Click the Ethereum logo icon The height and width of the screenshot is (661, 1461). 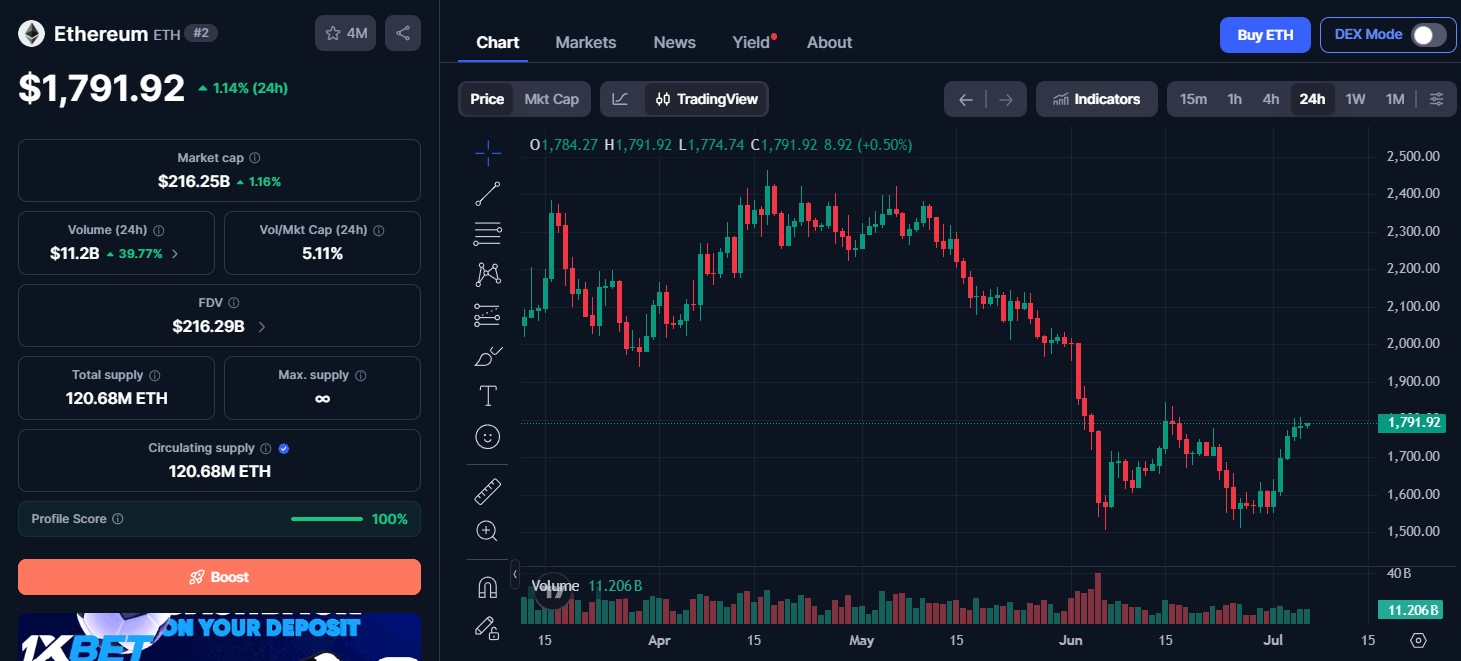point(31,33)
